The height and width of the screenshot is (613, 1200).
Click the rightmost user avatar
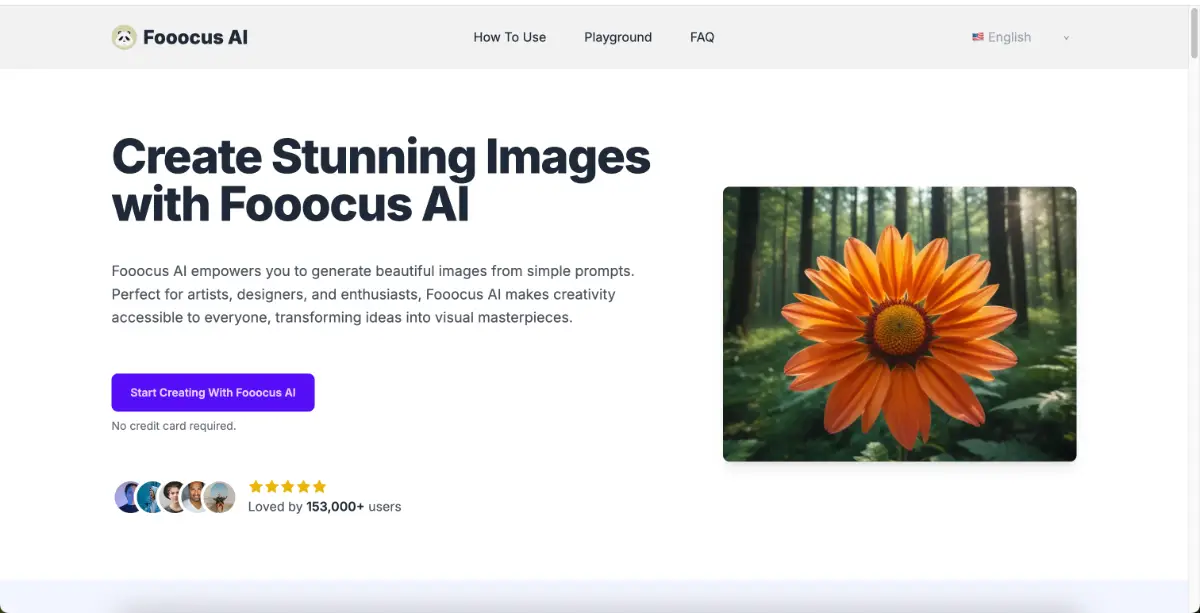(219, 496)
